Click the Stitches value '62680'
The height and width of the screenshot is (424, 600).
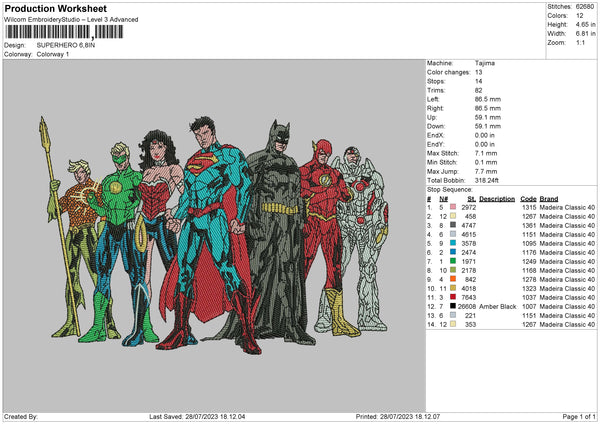tap(585, 7)
